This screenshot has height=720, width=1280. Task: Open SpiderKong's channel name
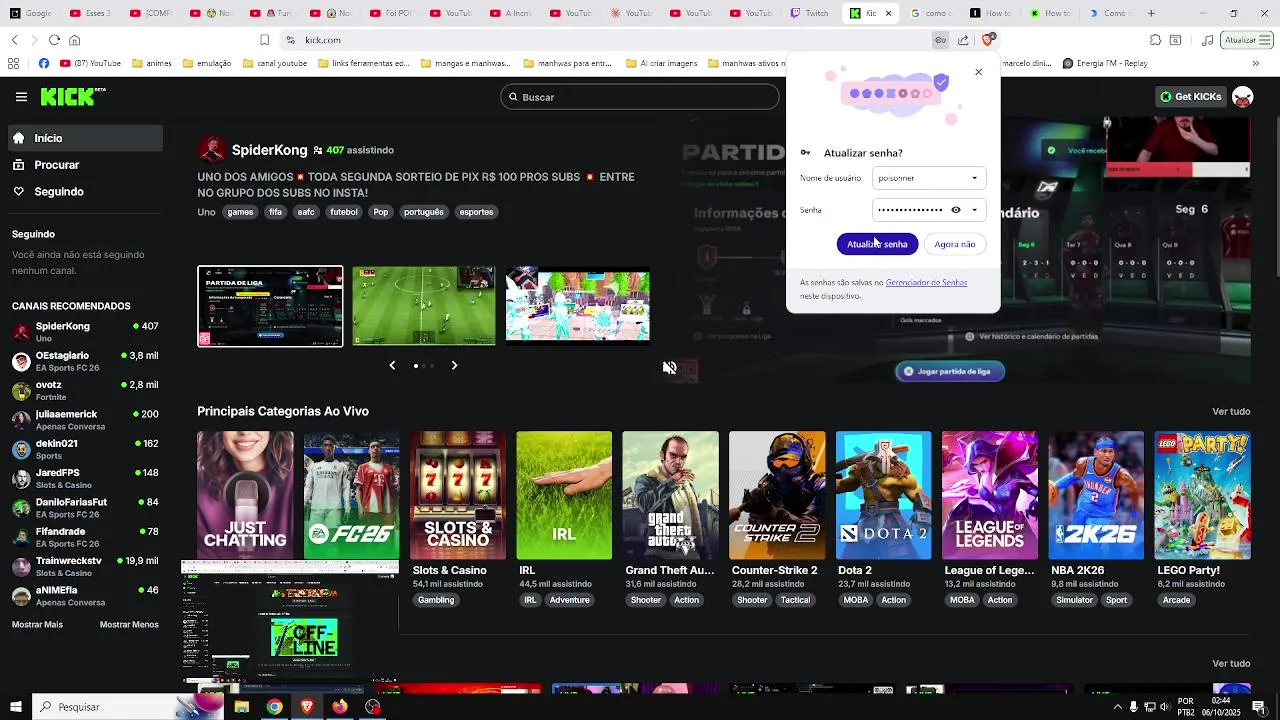click(x=270, y=150)
